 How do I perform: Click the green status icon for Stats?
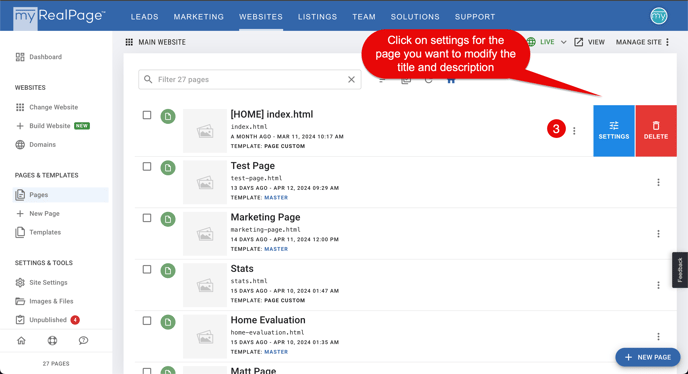click(x=168, y=270)
